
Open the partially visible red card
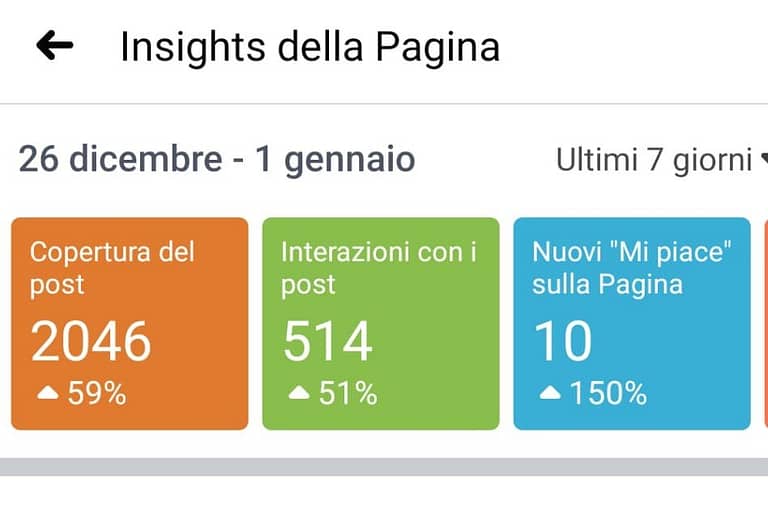766,324
